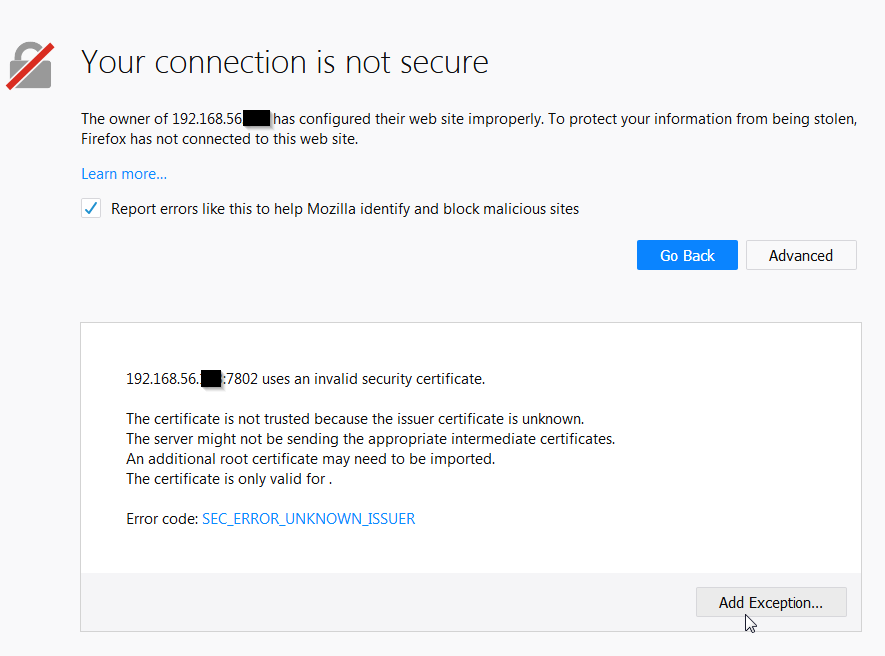Open the SEC_ERROR_UNKNOWN_ISSUER error code link
885x656 pixels.
click(x=308, y=519)
